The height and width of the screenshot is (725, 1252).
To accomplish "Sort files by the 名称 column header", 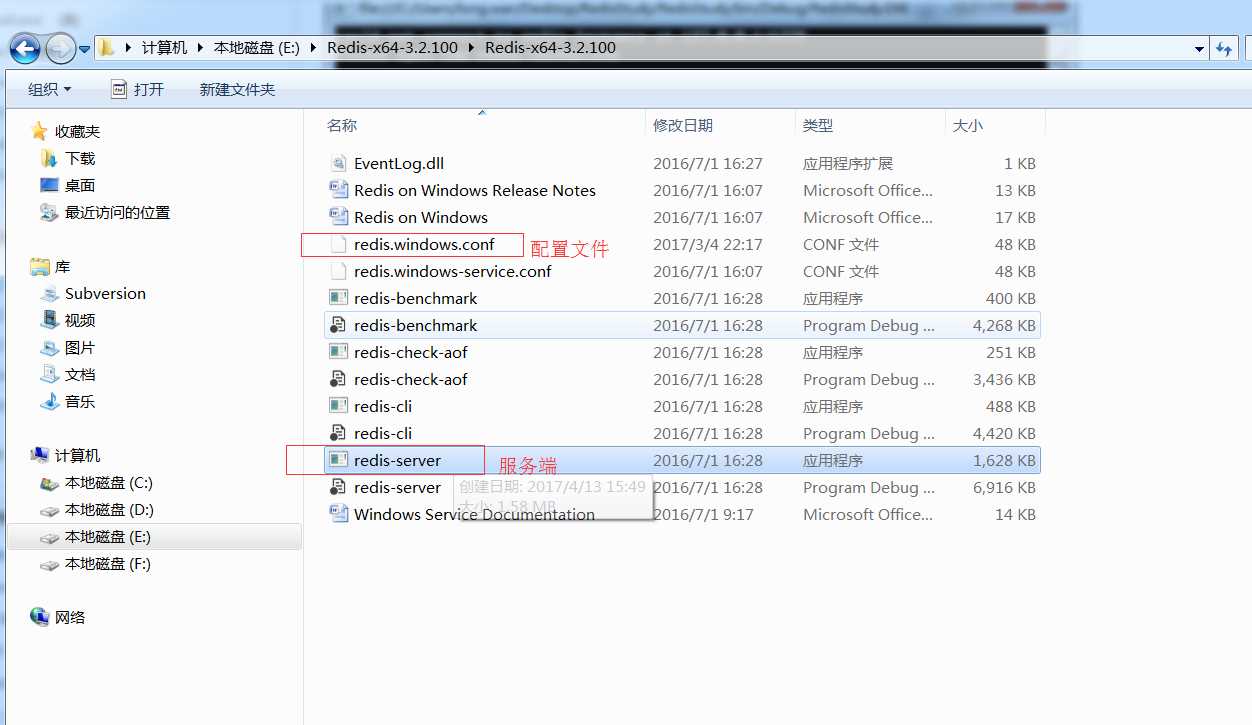I will (342, 125).
